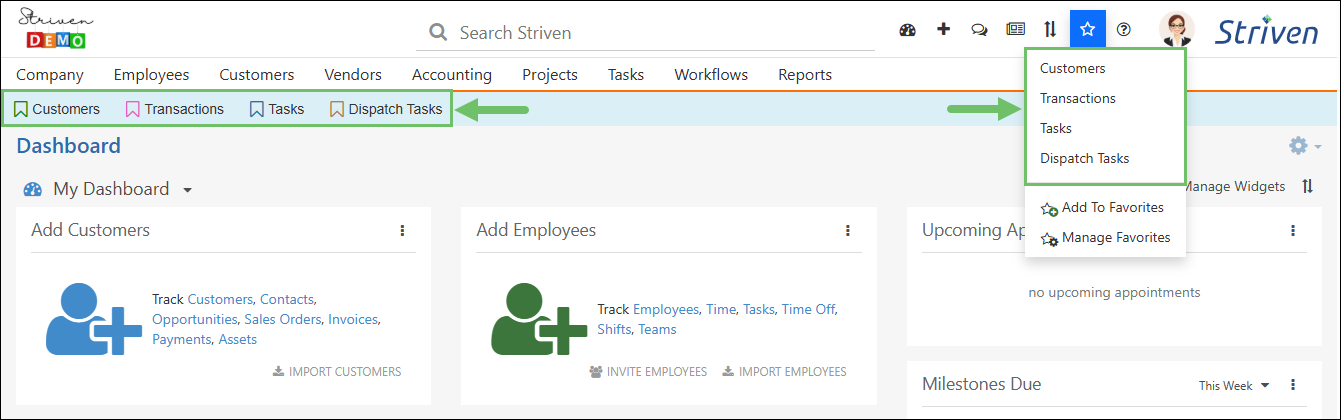Image resolution: width=1341 pixels, height=420 pixels.
Task: Open the Company menu
Action: (x=50, y=74)
